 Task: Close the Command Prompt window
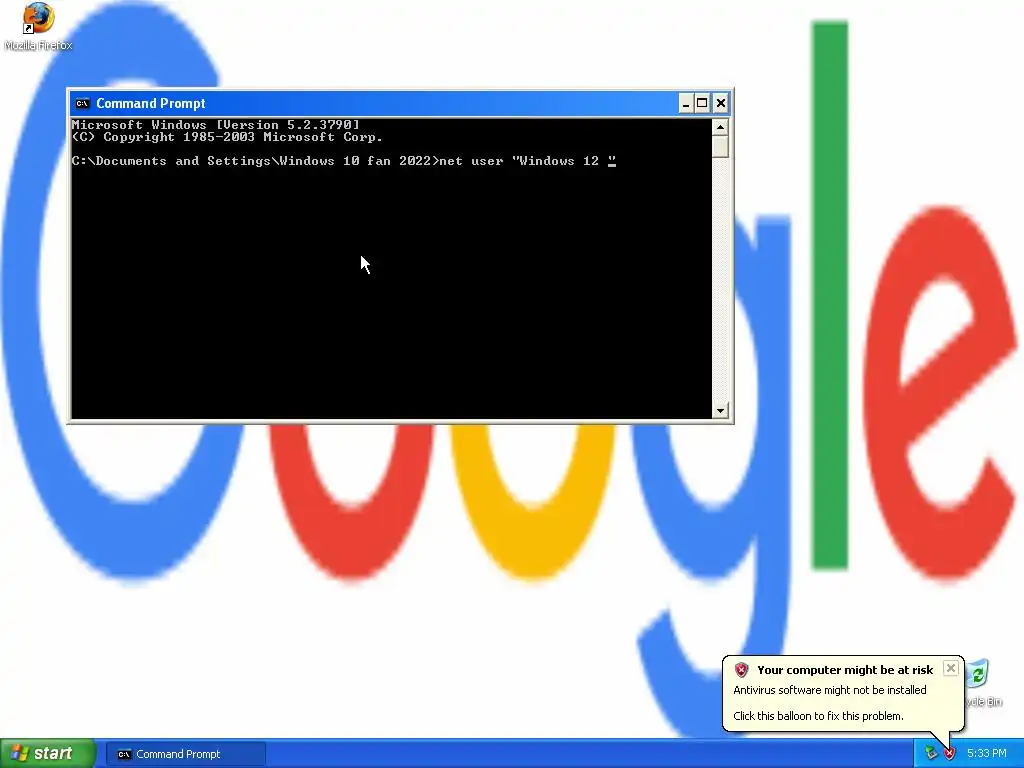tap(720, 103)
